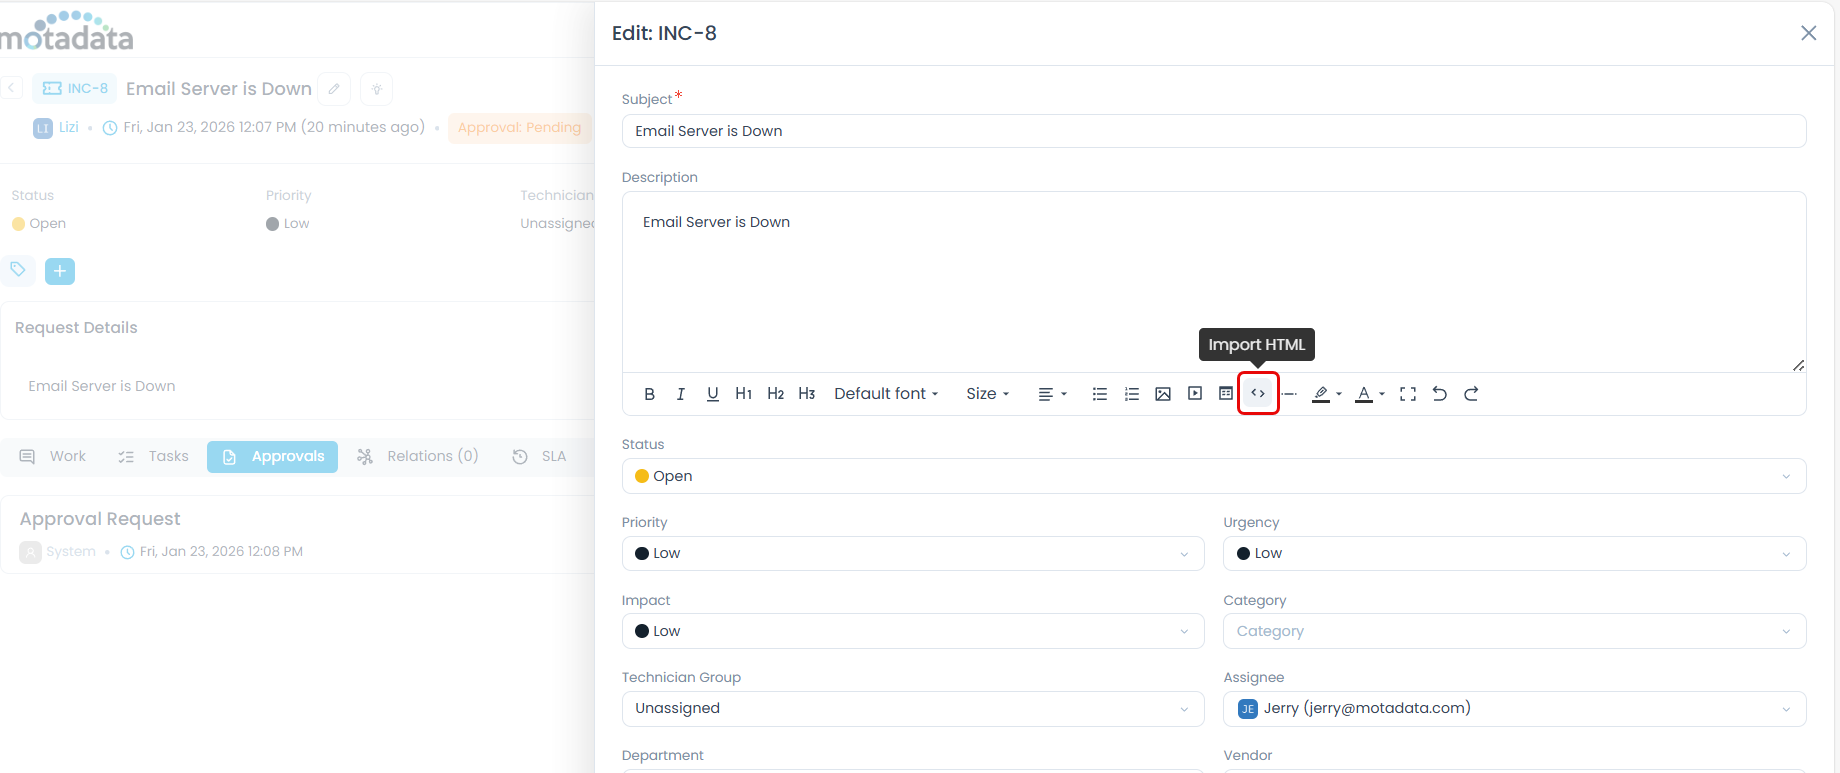1840x773 pixels.
Task: Toggle underline formatting in the description editor
Action: click(x=712, y=394)
